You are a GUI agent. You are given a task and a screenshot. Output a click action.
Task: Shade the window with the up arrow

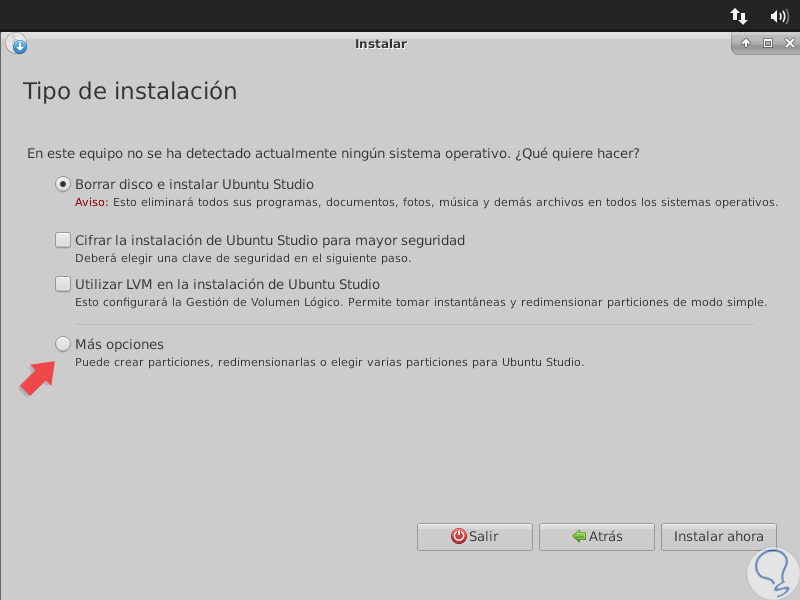click(746, 43)
